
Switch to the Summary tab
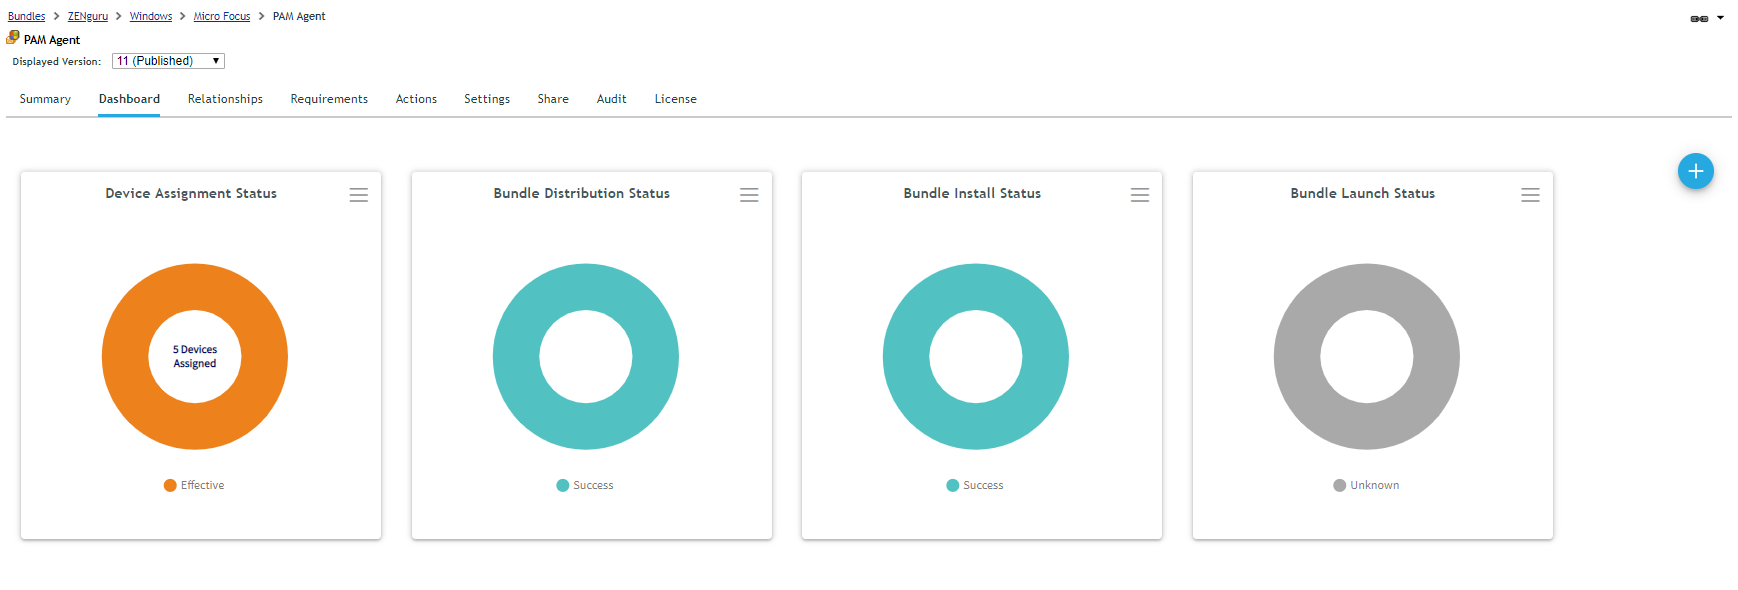[x=45, y=99]
